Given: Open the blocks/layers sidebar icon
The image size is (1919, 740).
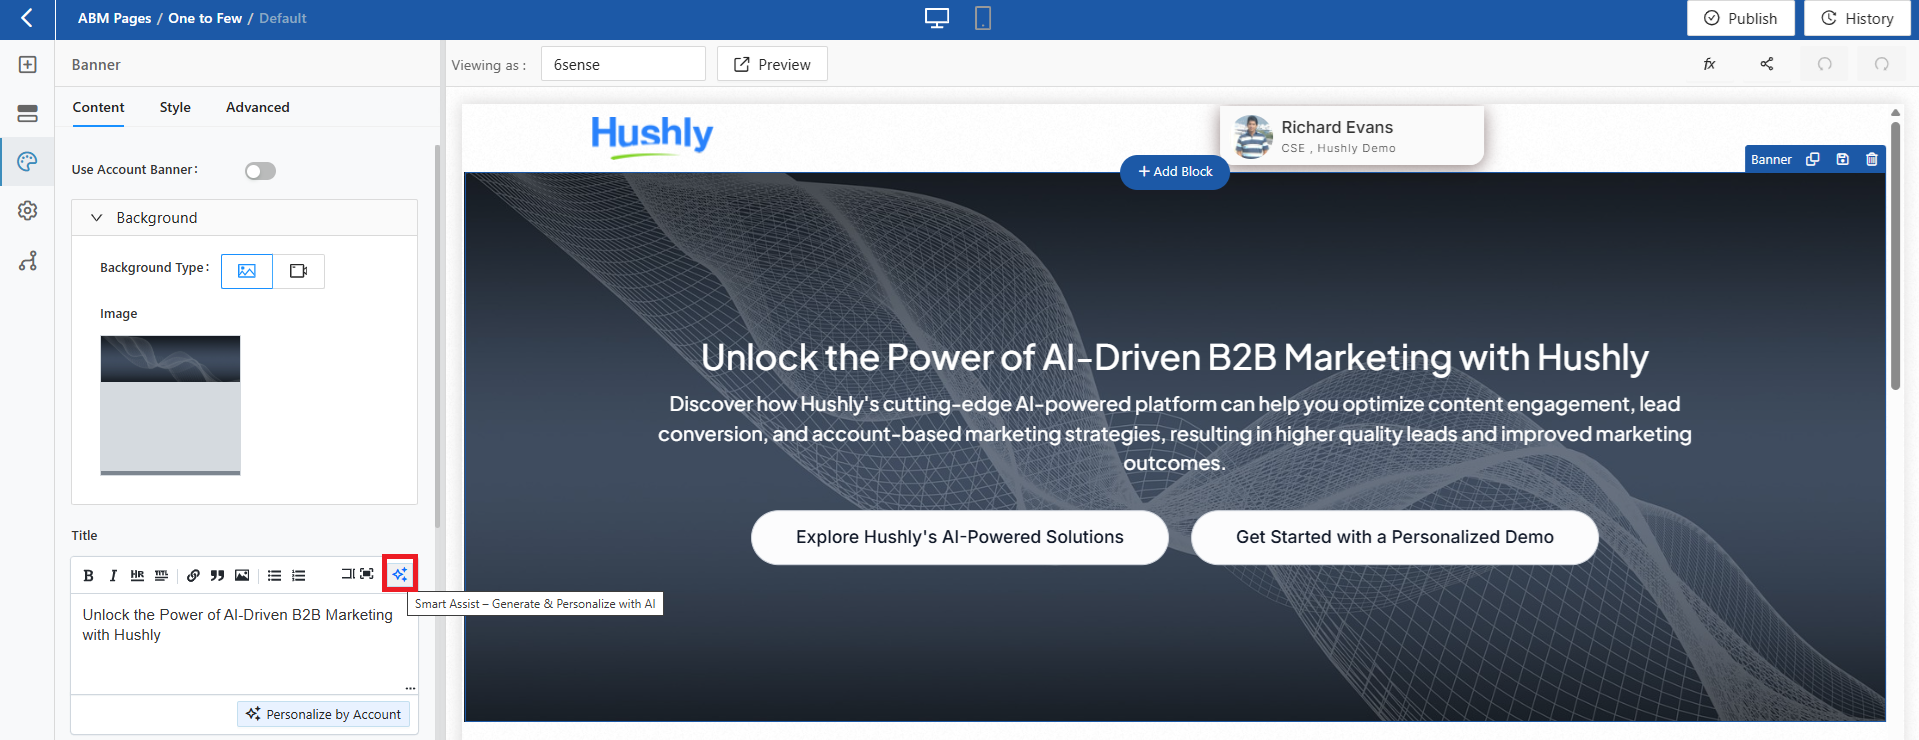Looking at the screenshot, I should pos(28,113).
